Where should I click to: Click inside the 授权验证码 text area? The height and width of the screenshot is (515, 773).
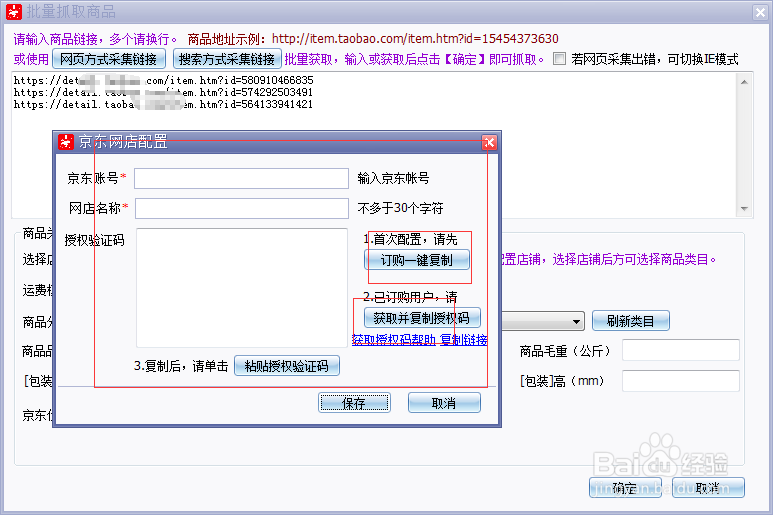242,288
